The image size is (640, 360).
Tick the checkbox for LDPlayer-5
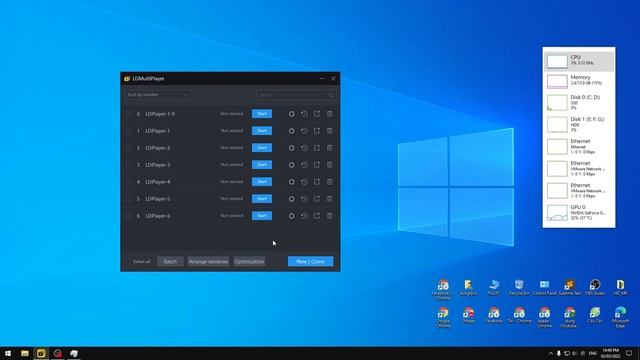pyautogui.click(x=128, y=199)
